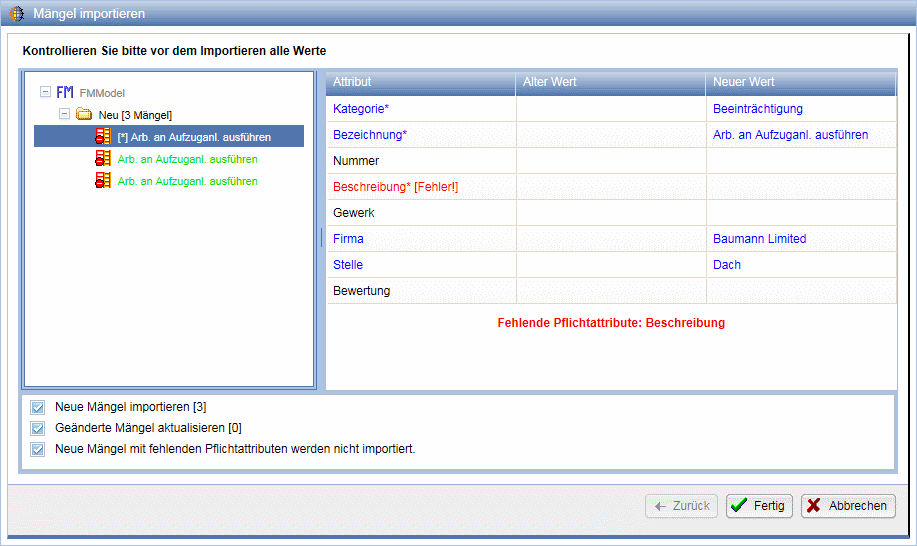Click the Neuer Wert column header

coord(800,82)
